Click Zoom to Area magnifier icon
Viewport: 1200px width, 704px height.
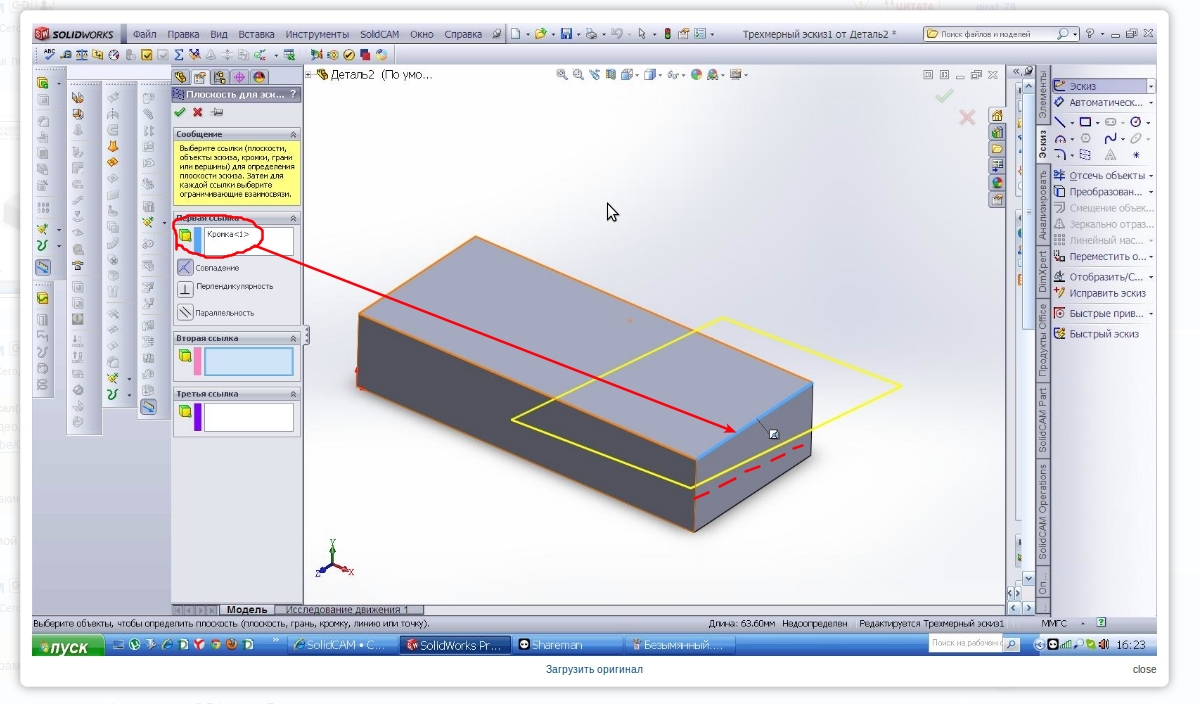tap(578, 74)
